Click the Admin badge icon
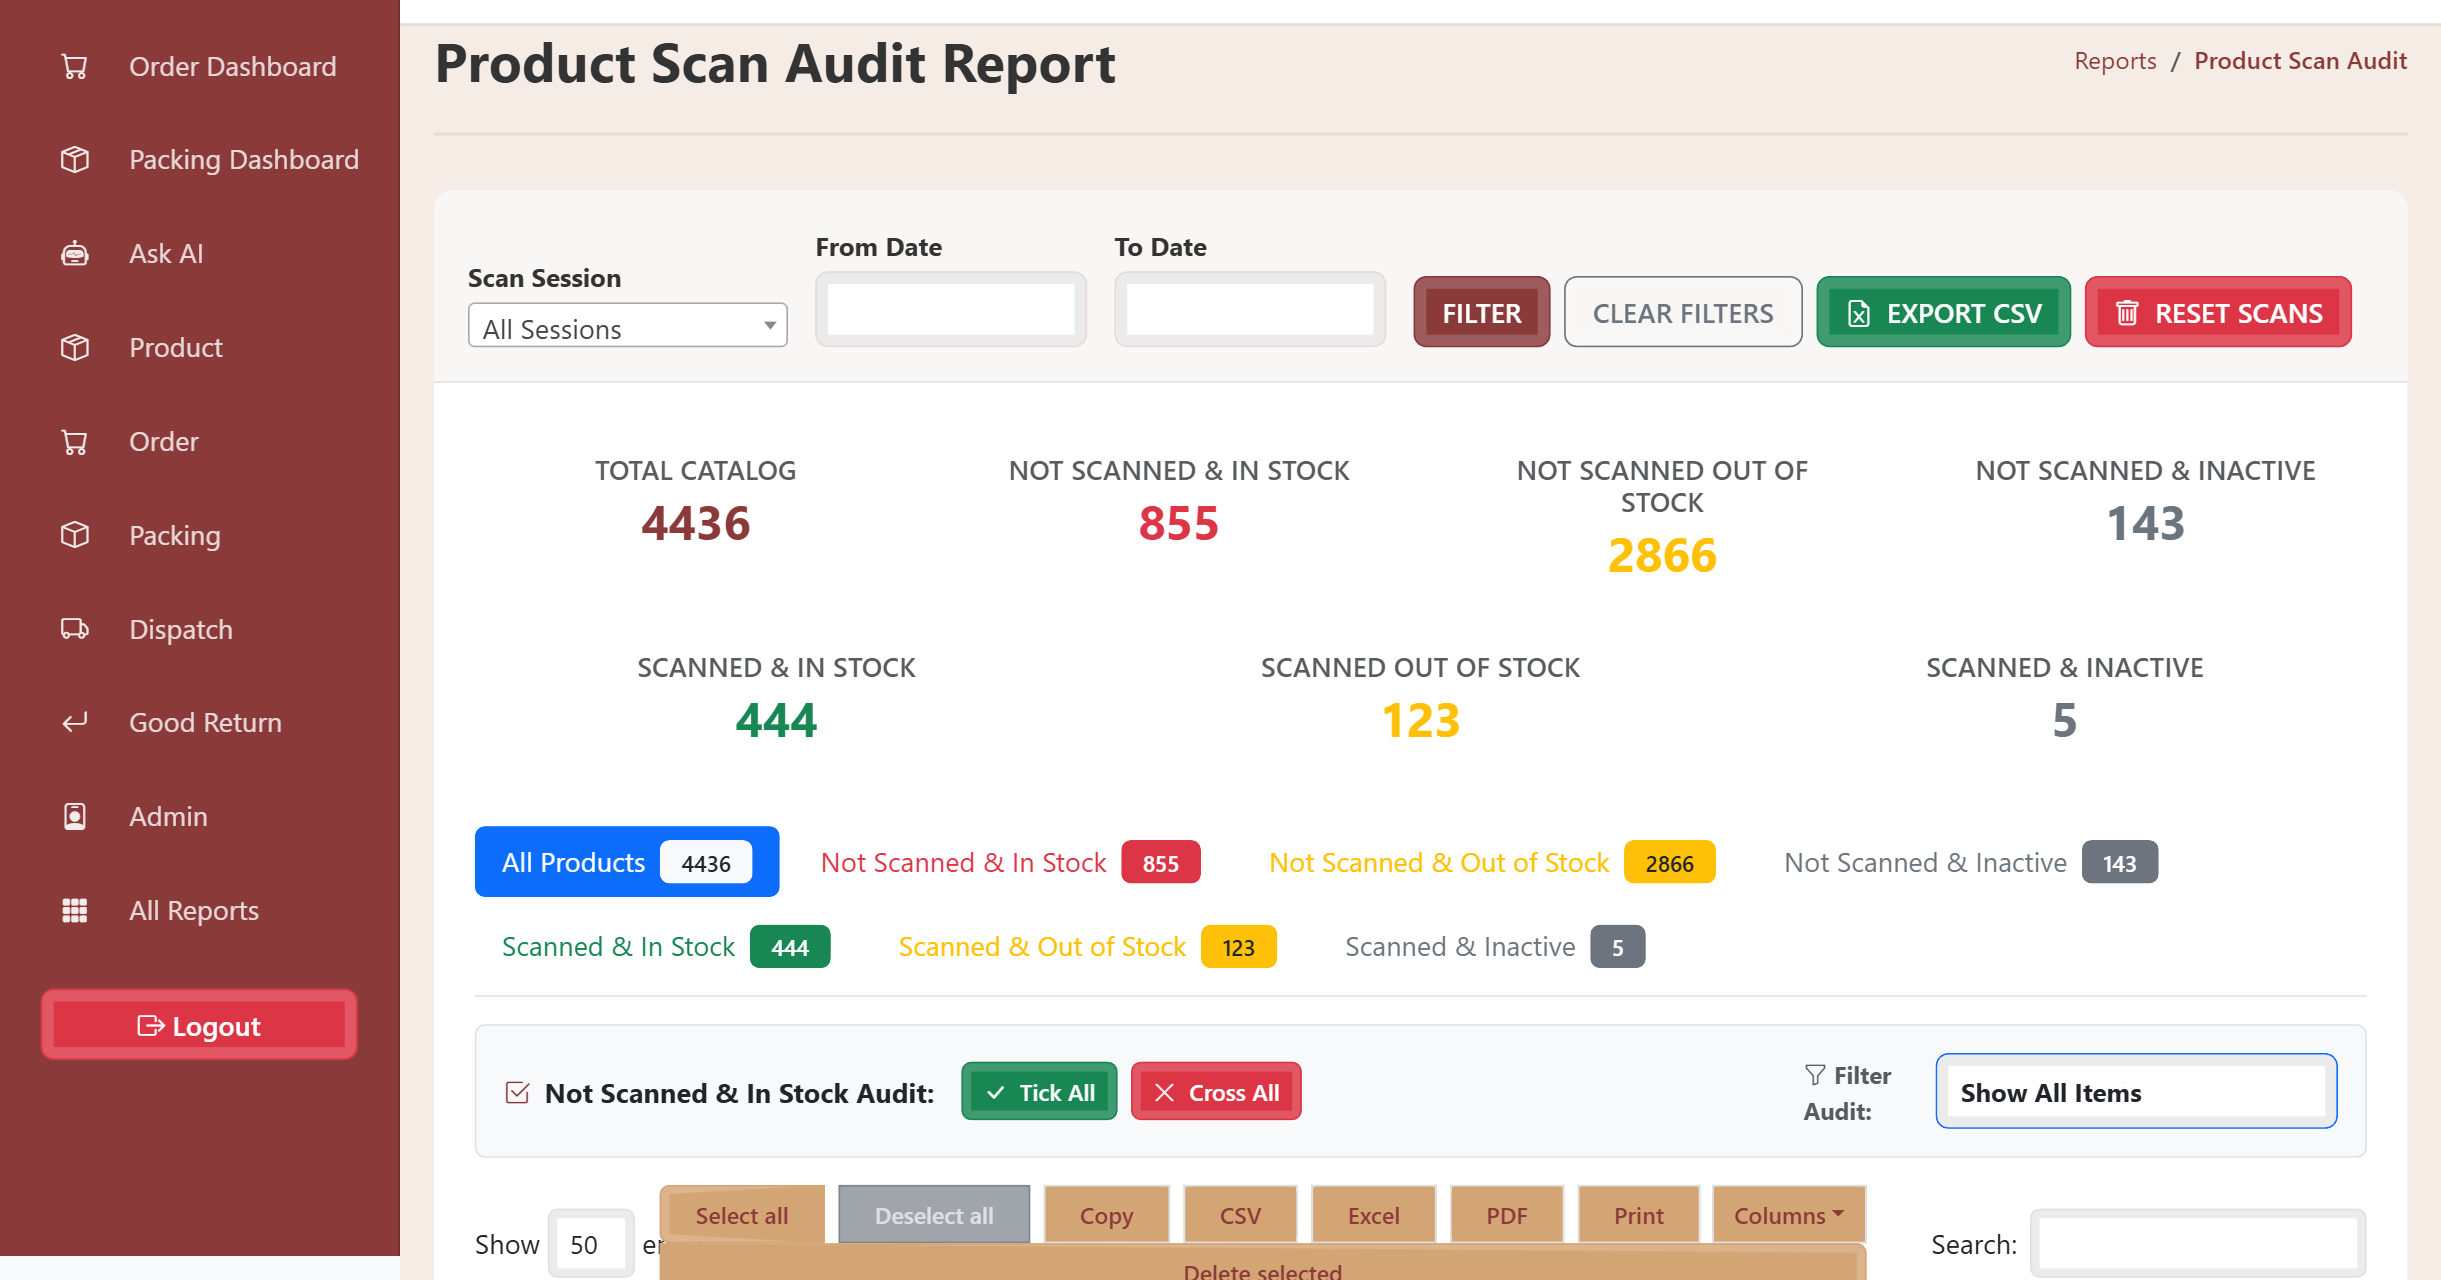Image resolution: width=2441 pixels, height=1280 pixels. (74, 816)
